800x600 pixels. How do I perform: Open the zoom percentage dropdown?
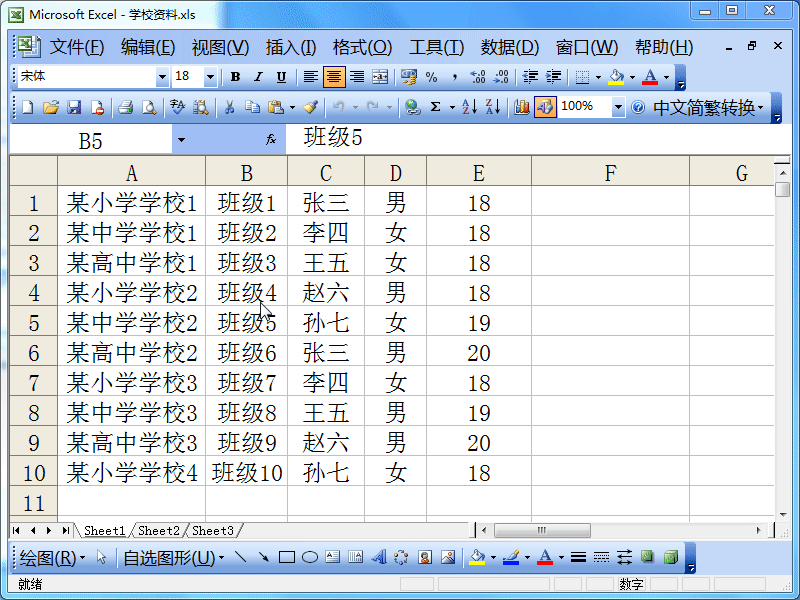pyautogui.click(x=618, y=108)
